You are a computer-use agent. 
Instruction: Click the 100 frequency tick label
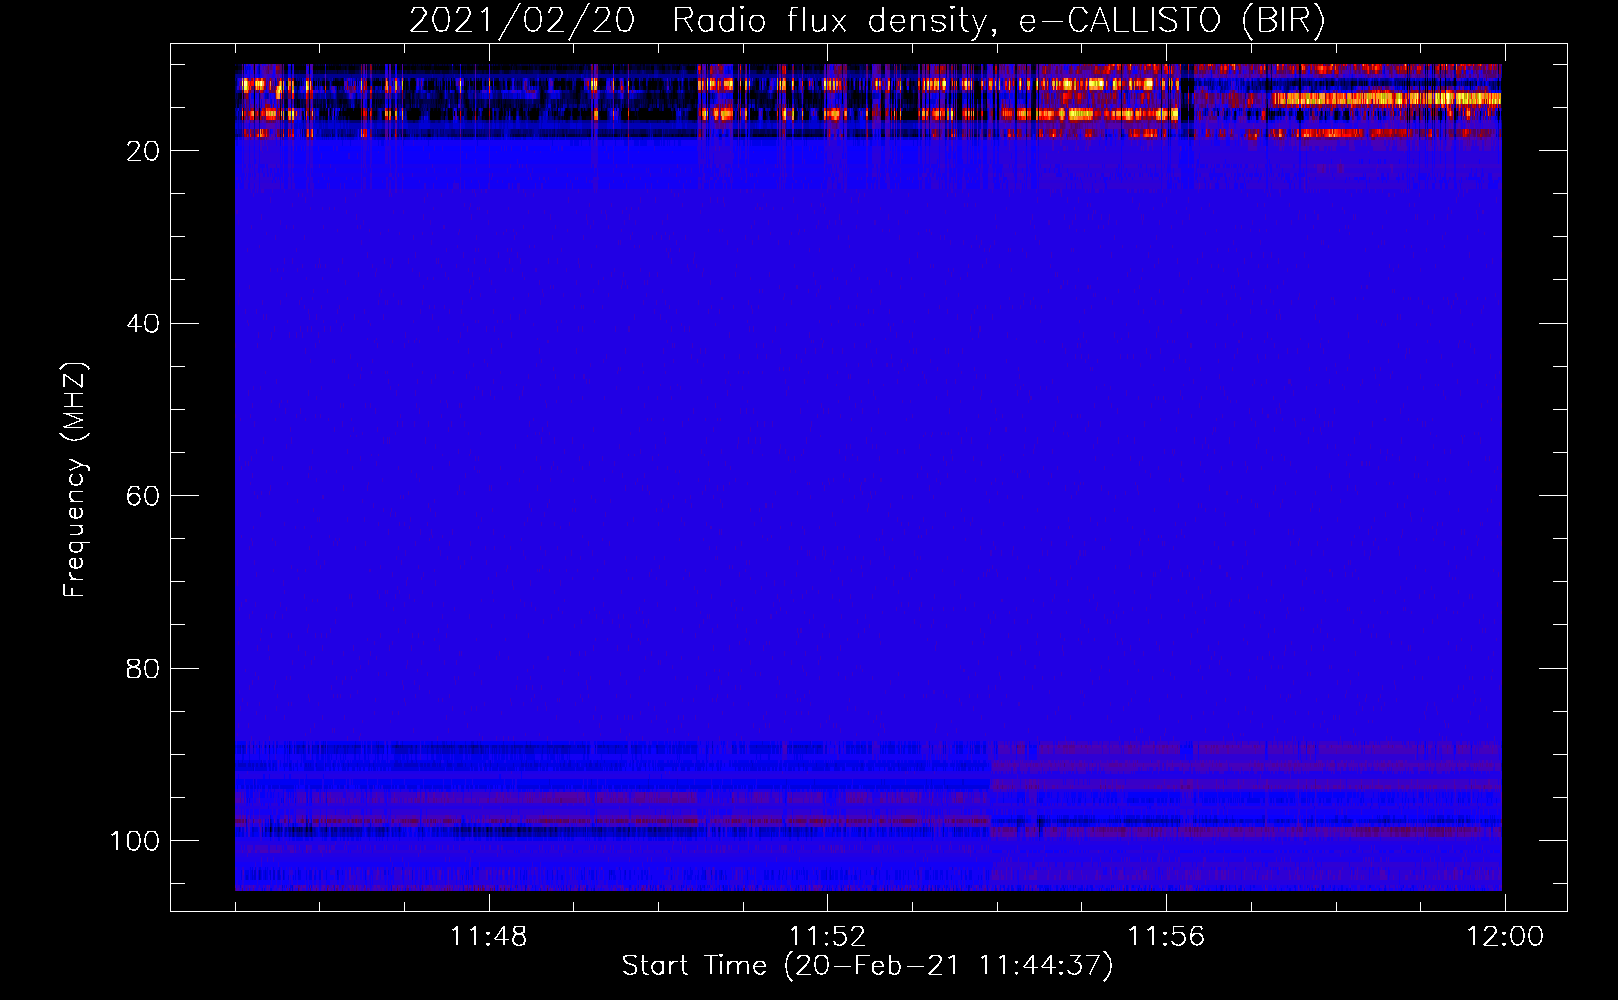pos(135,841)
